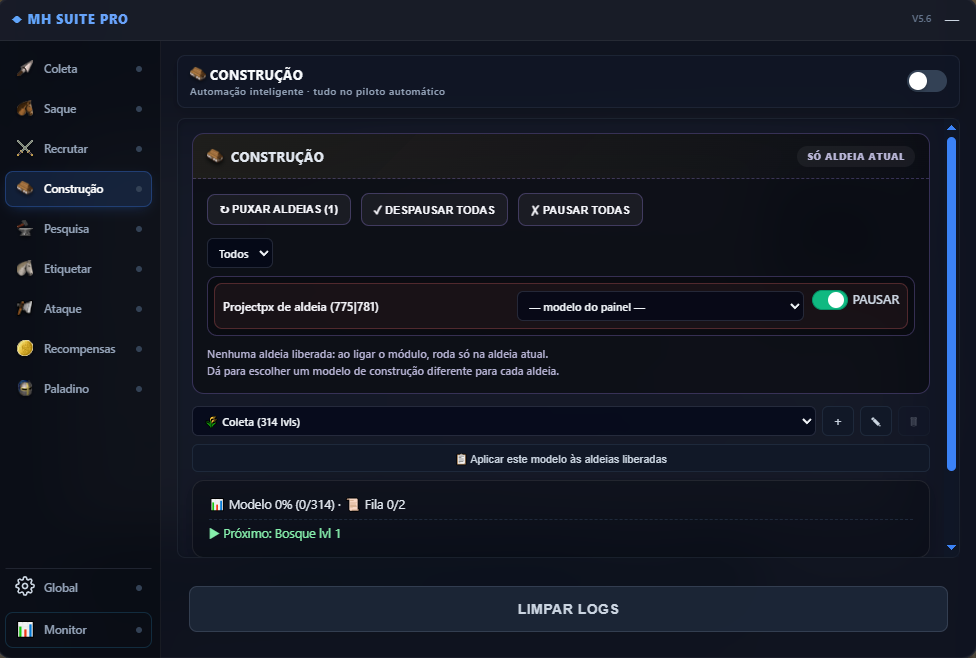Viewport: 976px width, 658px height.
Task: Open the Recompensas module
Action: point(78,348)
